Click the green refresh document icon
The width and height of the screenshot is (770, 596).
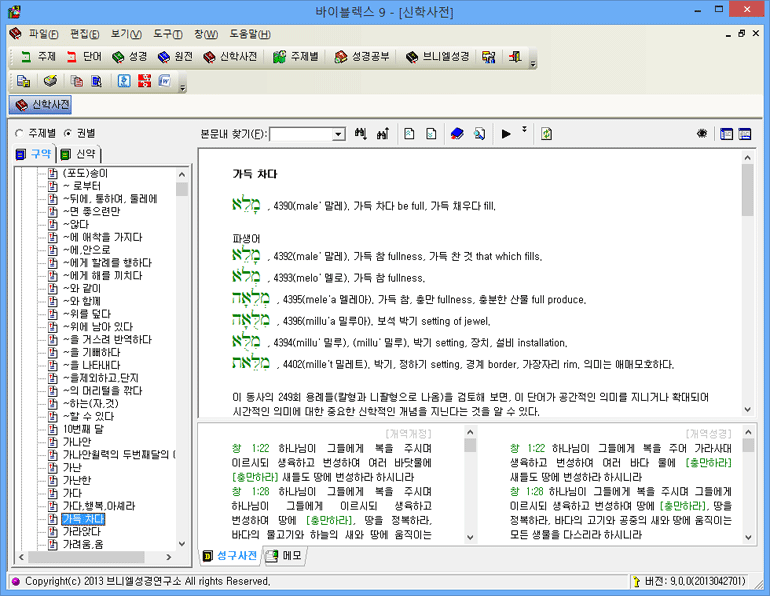[x=546, y=134]
